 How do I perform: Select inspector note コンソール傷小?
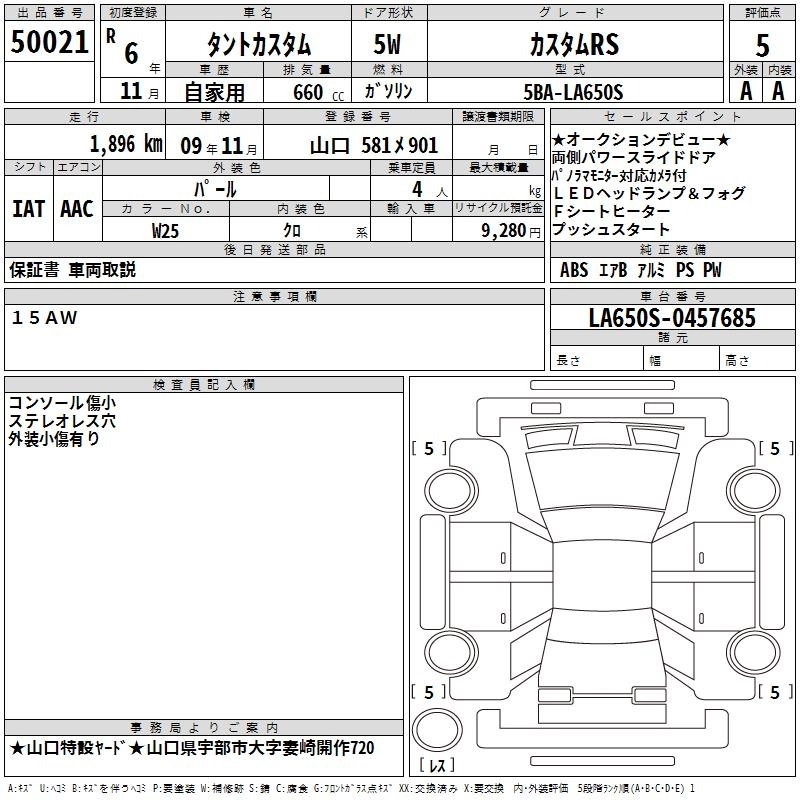click(62, 403)
